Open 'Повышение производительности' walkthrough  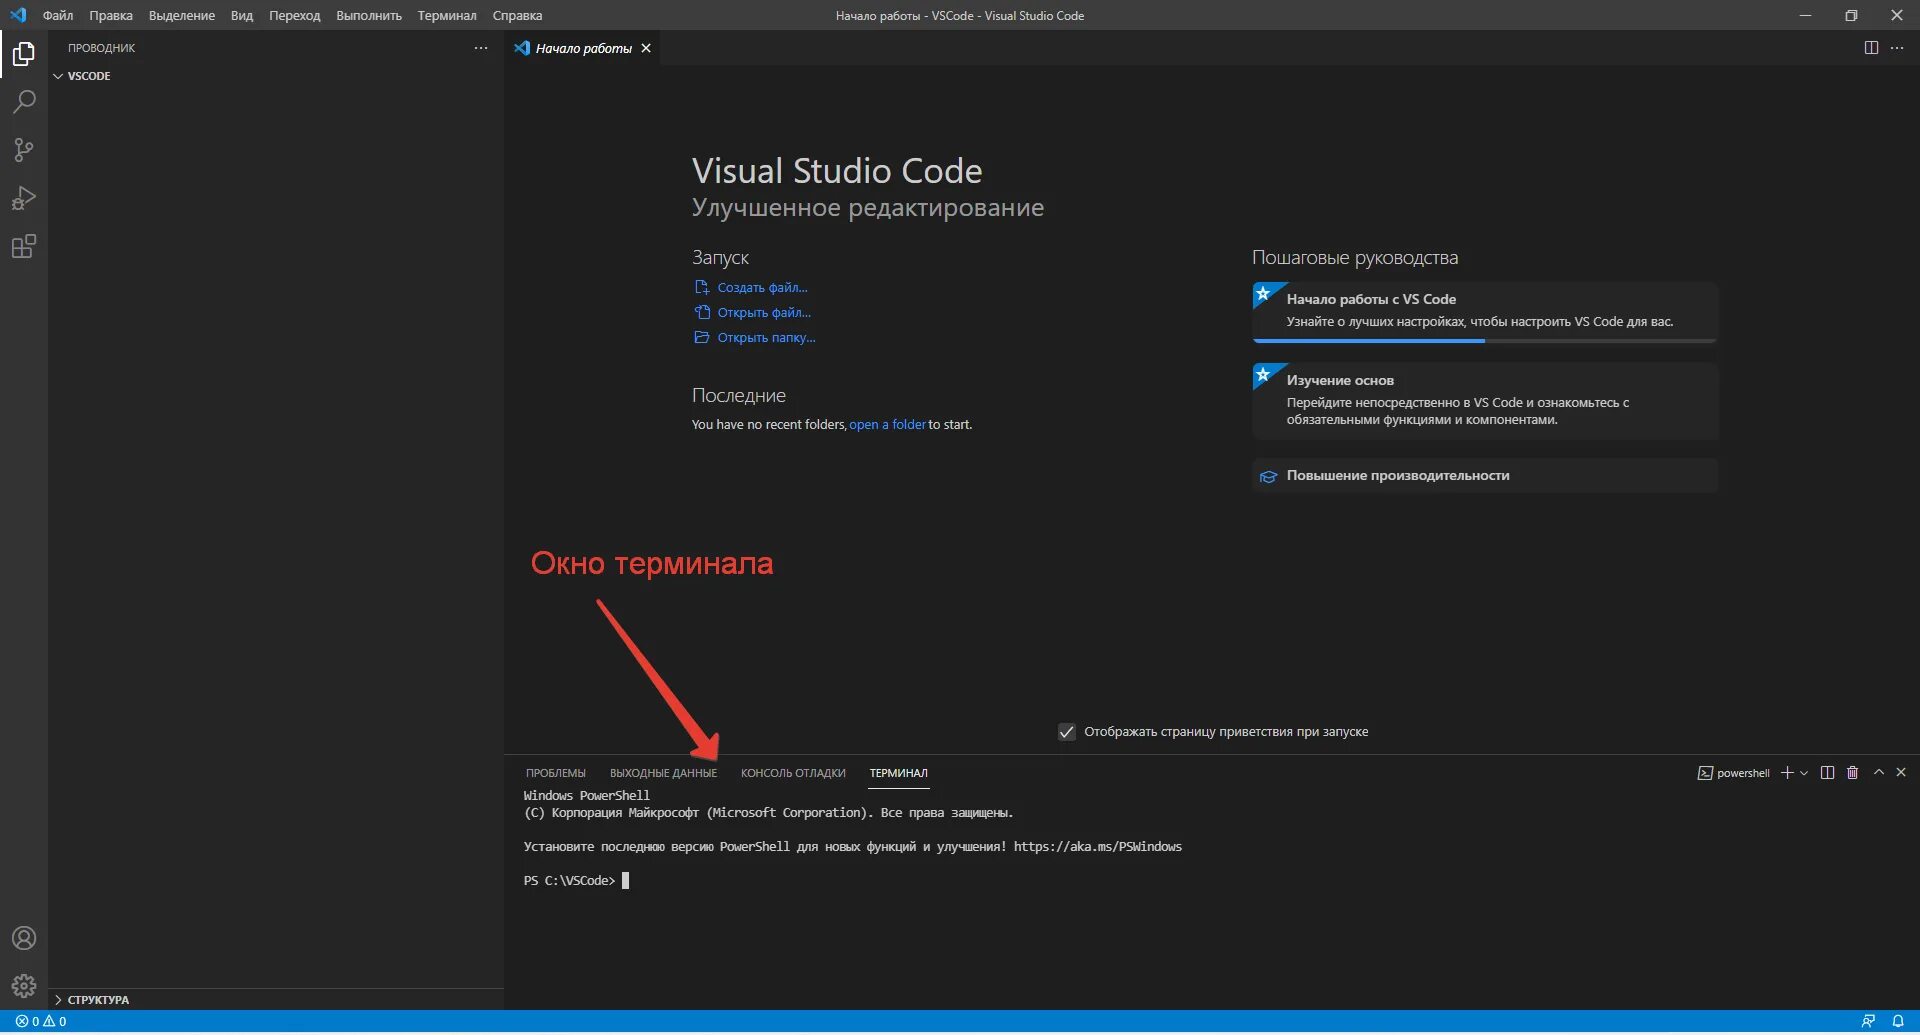(x=1485, y=476)
